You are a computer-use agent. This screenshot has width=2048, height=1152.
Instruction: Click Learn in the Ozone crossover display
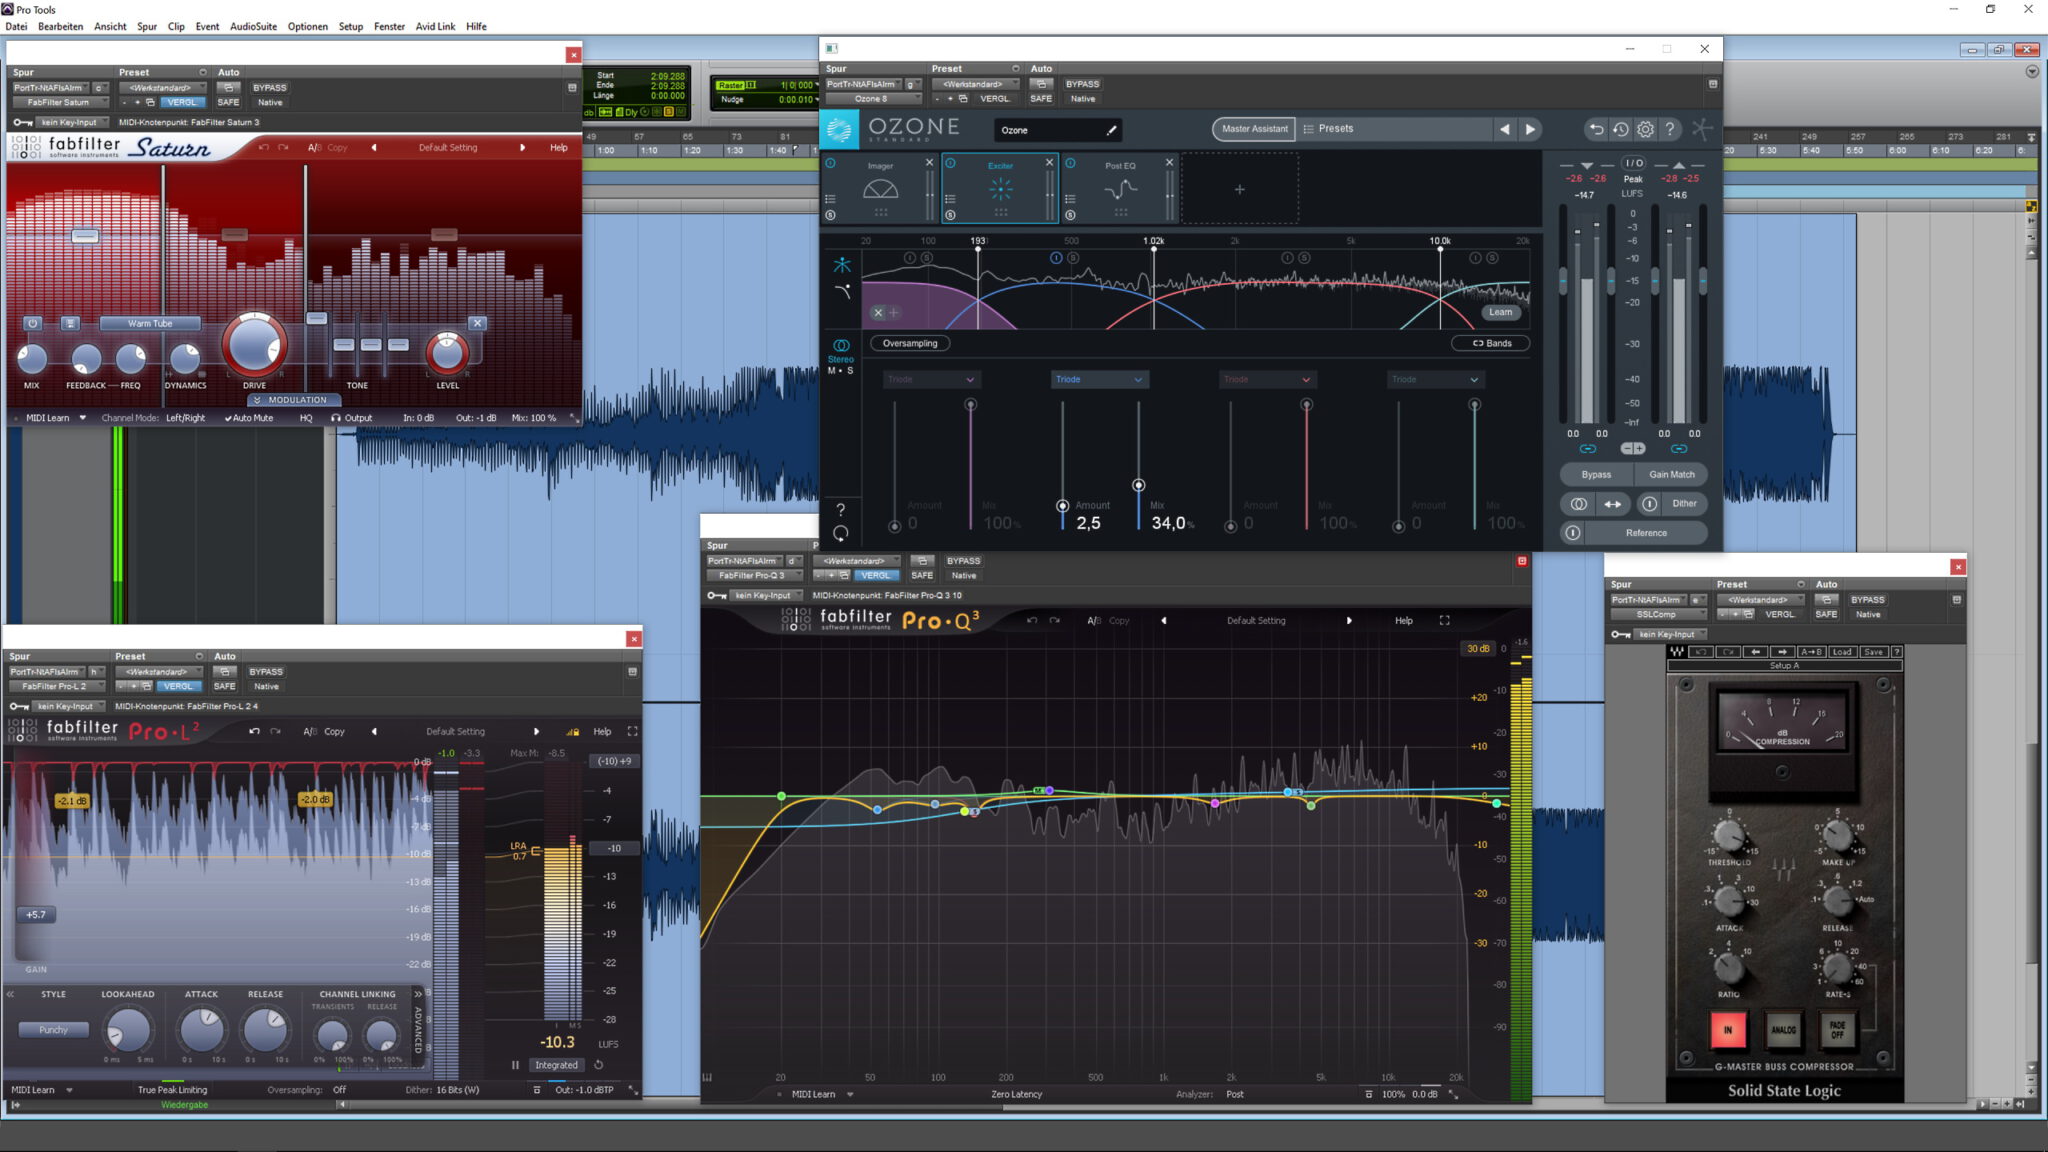[x=1500, y=312]
